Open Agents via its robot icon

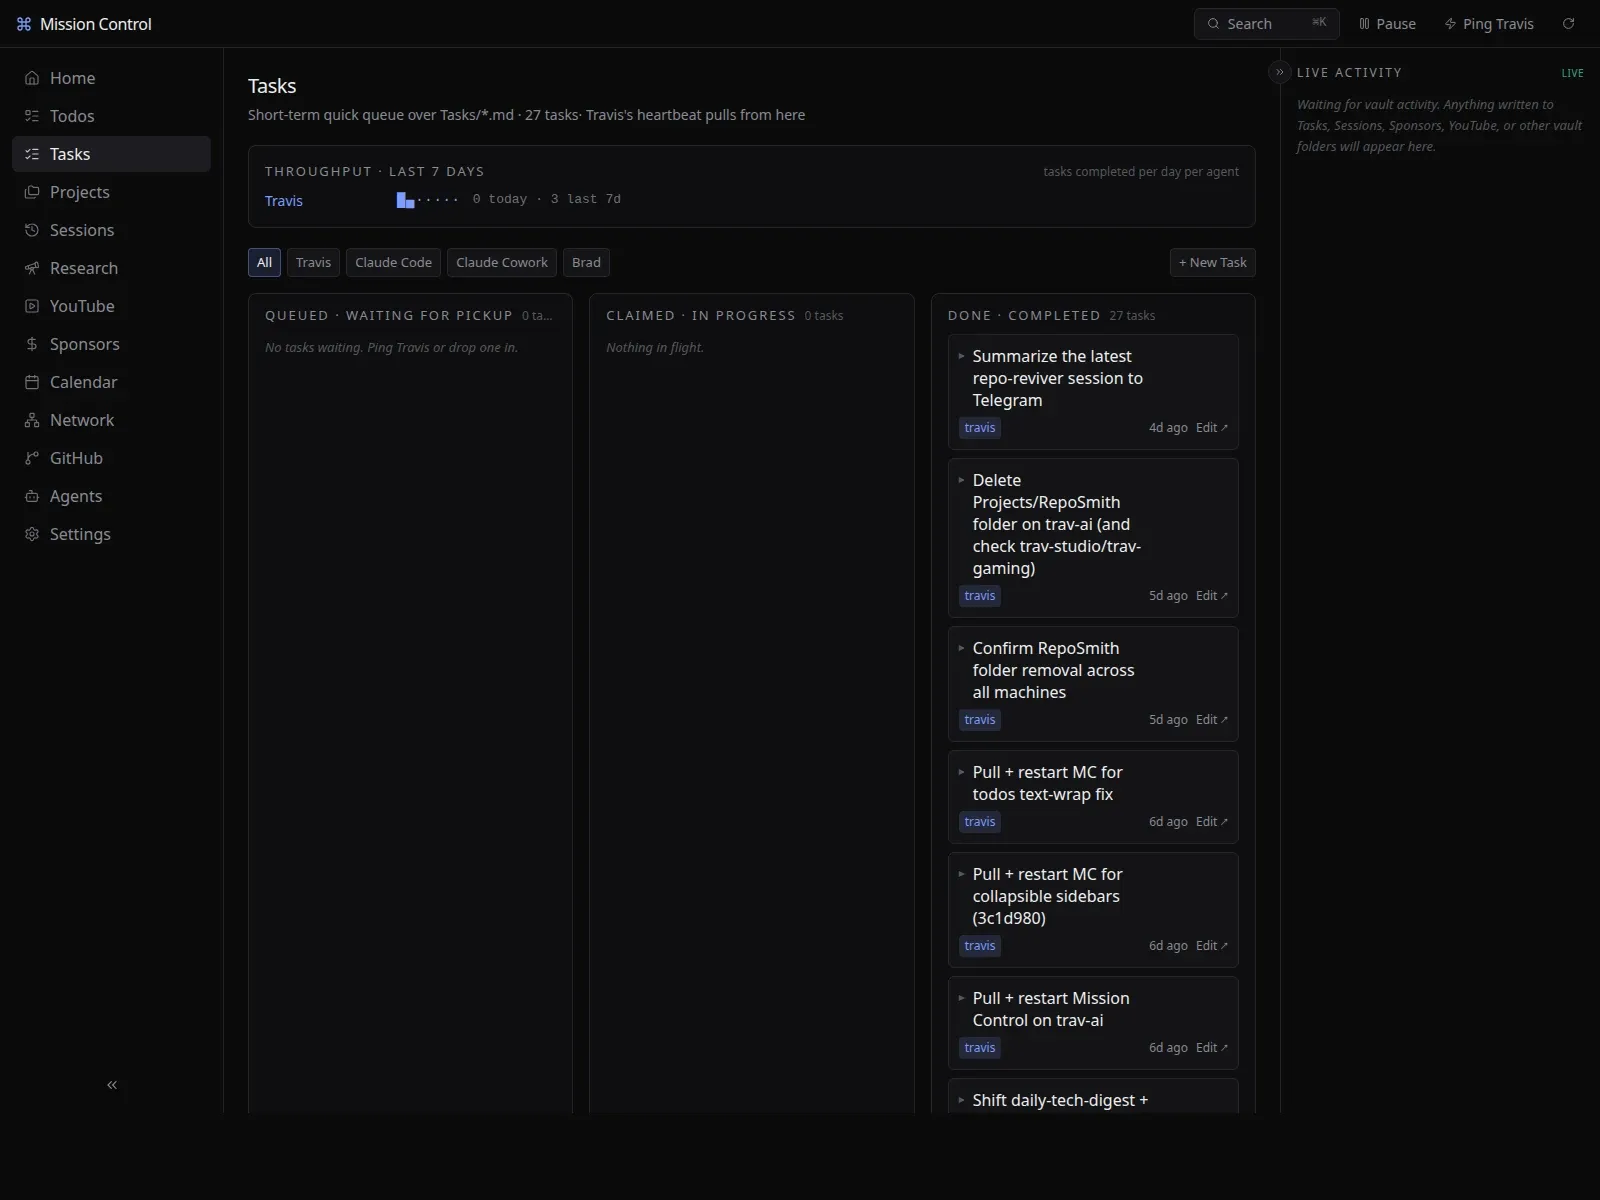[32, 496]
